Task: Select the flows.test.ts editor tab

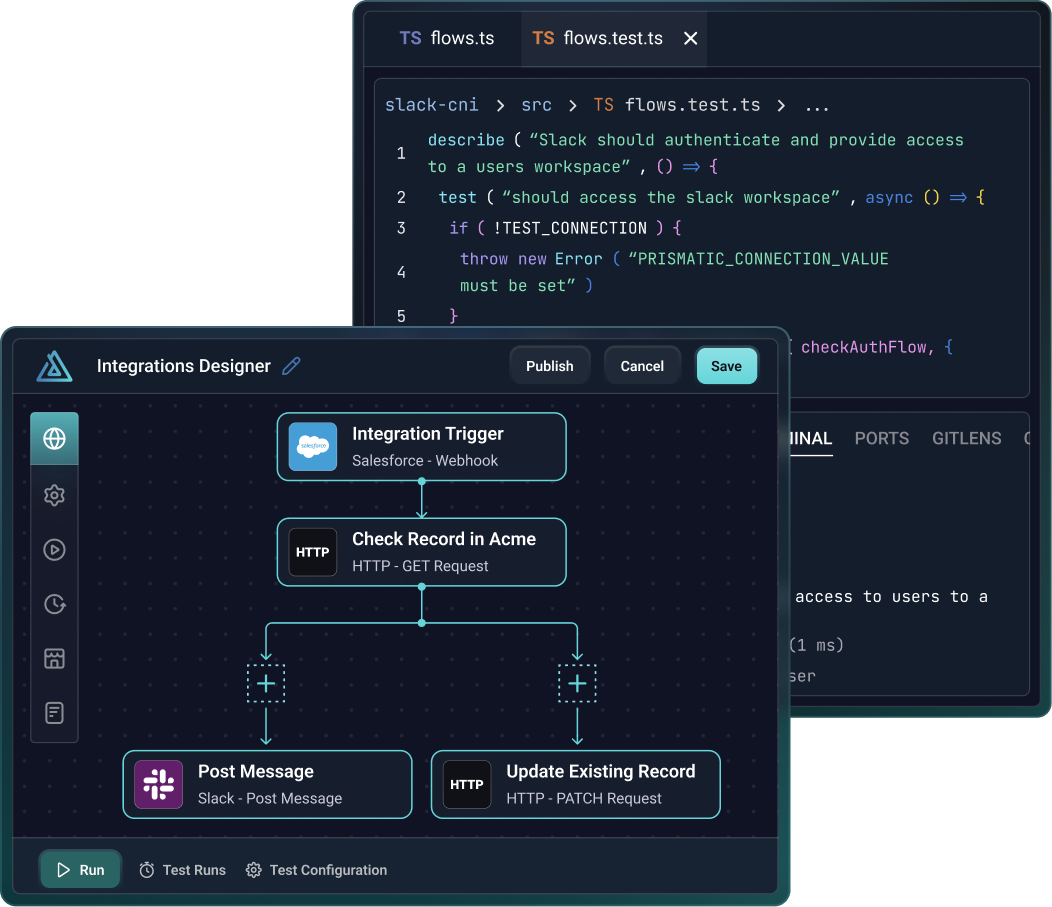Action: pos(614,38)
